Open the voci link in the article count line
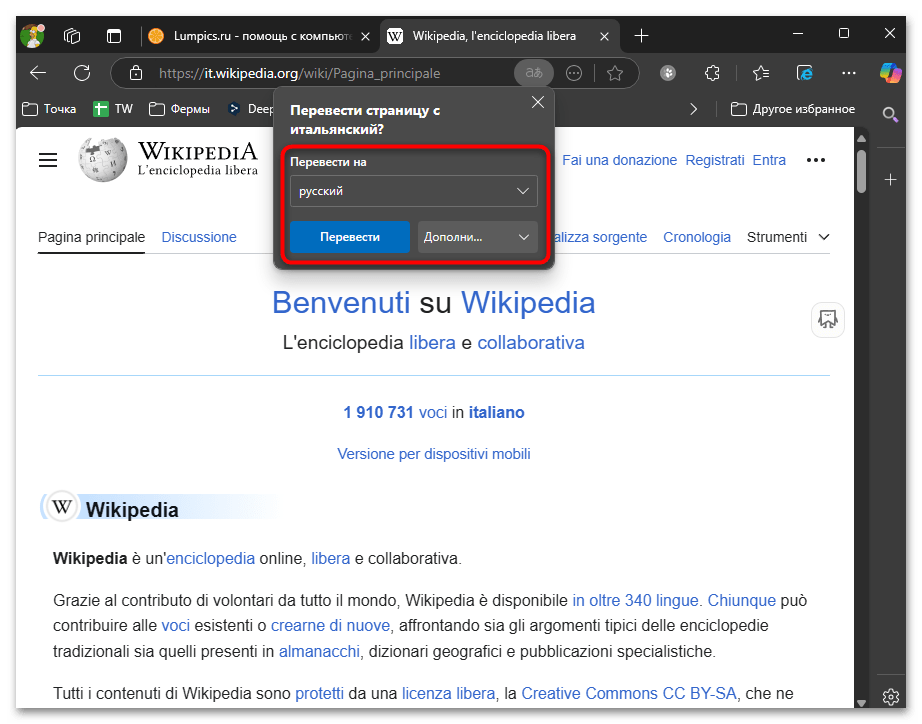This screenshot has height=724, width=922. [x=432, y=412]
